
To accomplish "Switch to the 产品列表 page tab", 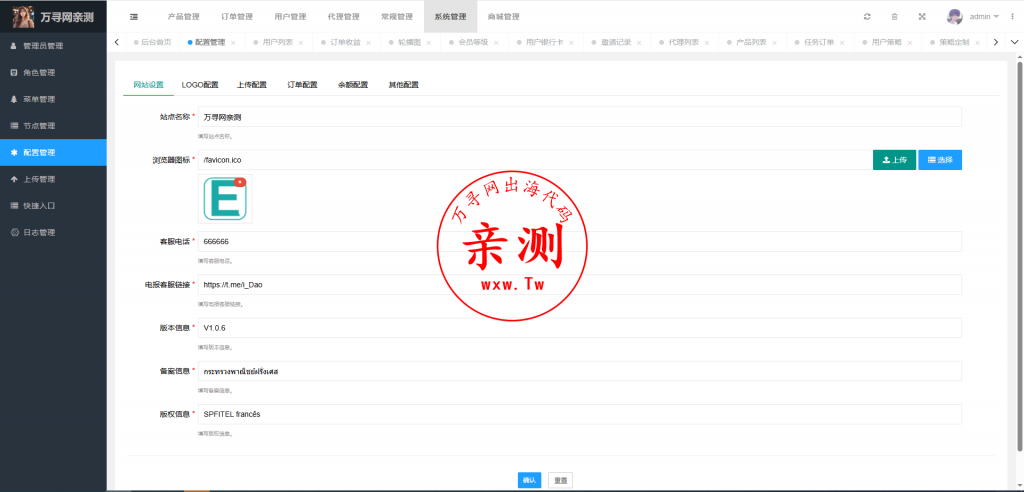I will pyautogui.click(x=751, y=42).
